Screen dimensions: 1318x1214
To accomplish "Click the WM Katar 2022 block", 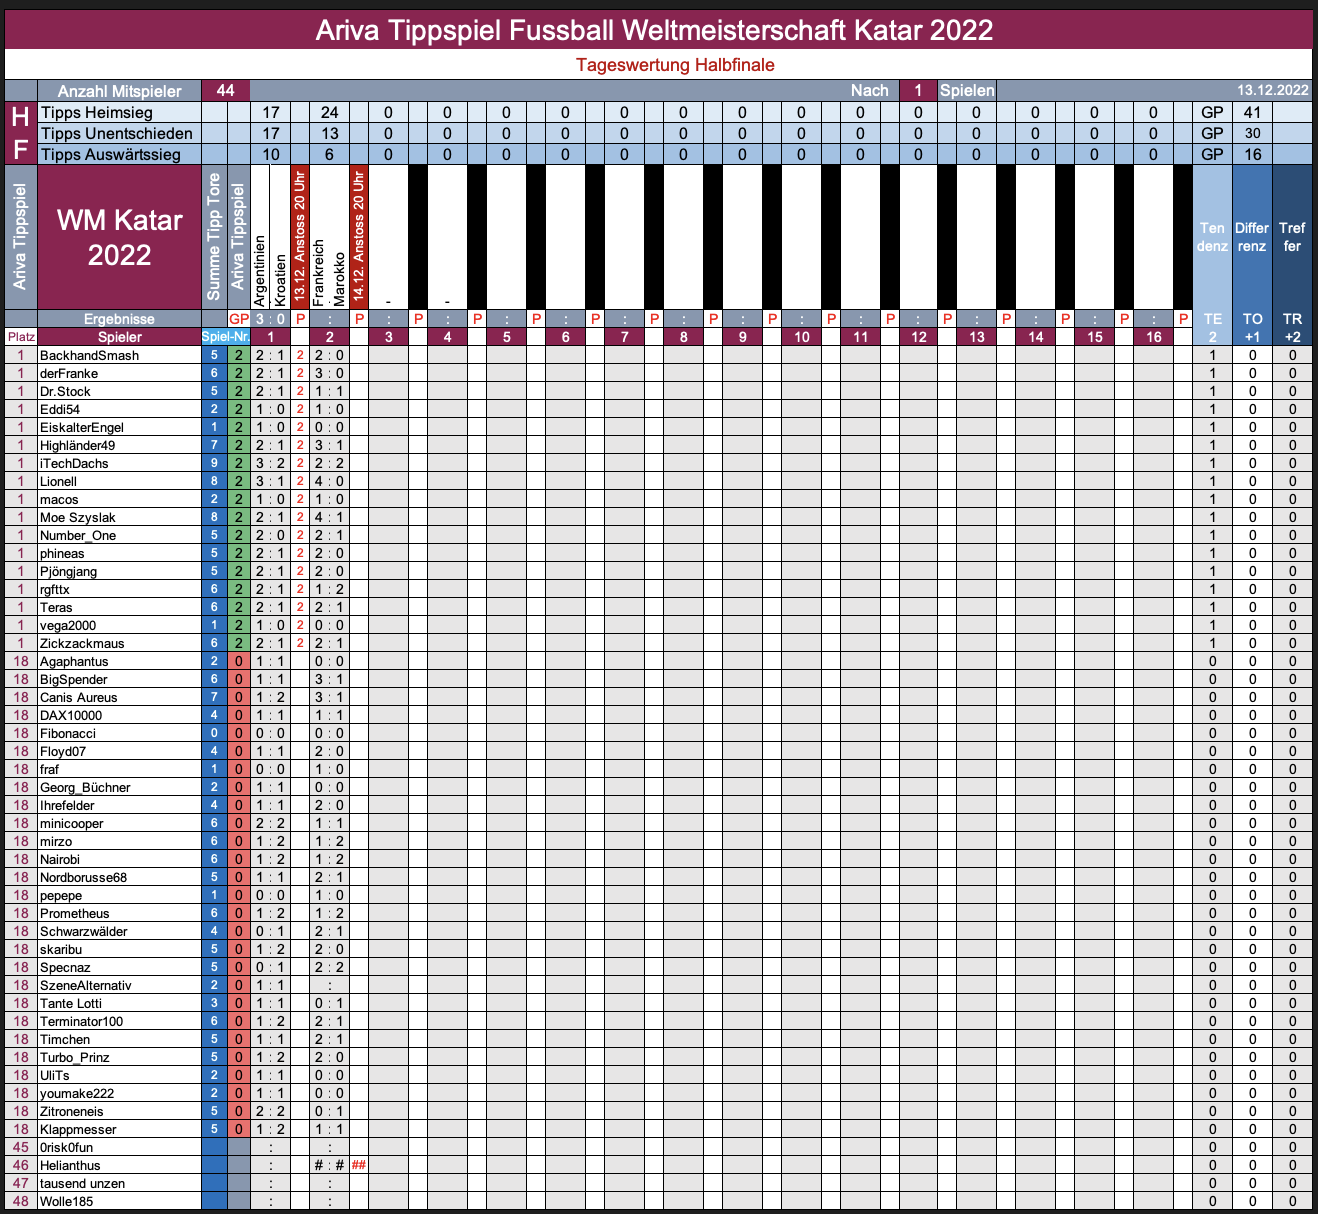I will click(119, 238).
